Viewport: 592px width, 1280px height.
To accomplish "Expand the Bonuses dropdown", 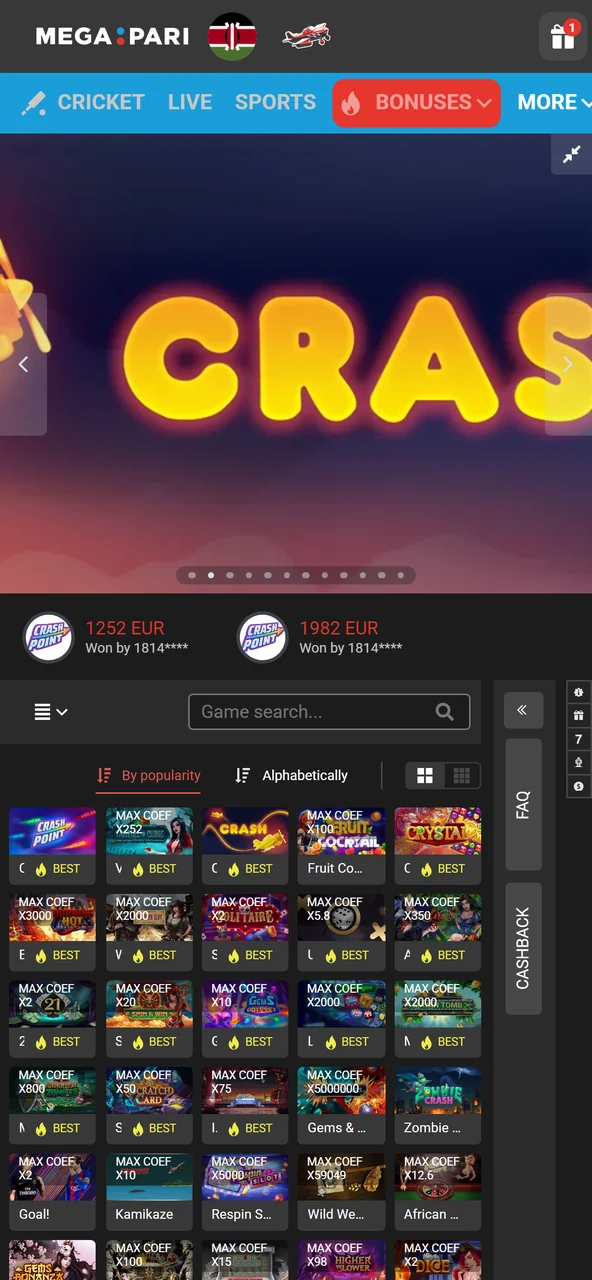I will tap(416, 102).
